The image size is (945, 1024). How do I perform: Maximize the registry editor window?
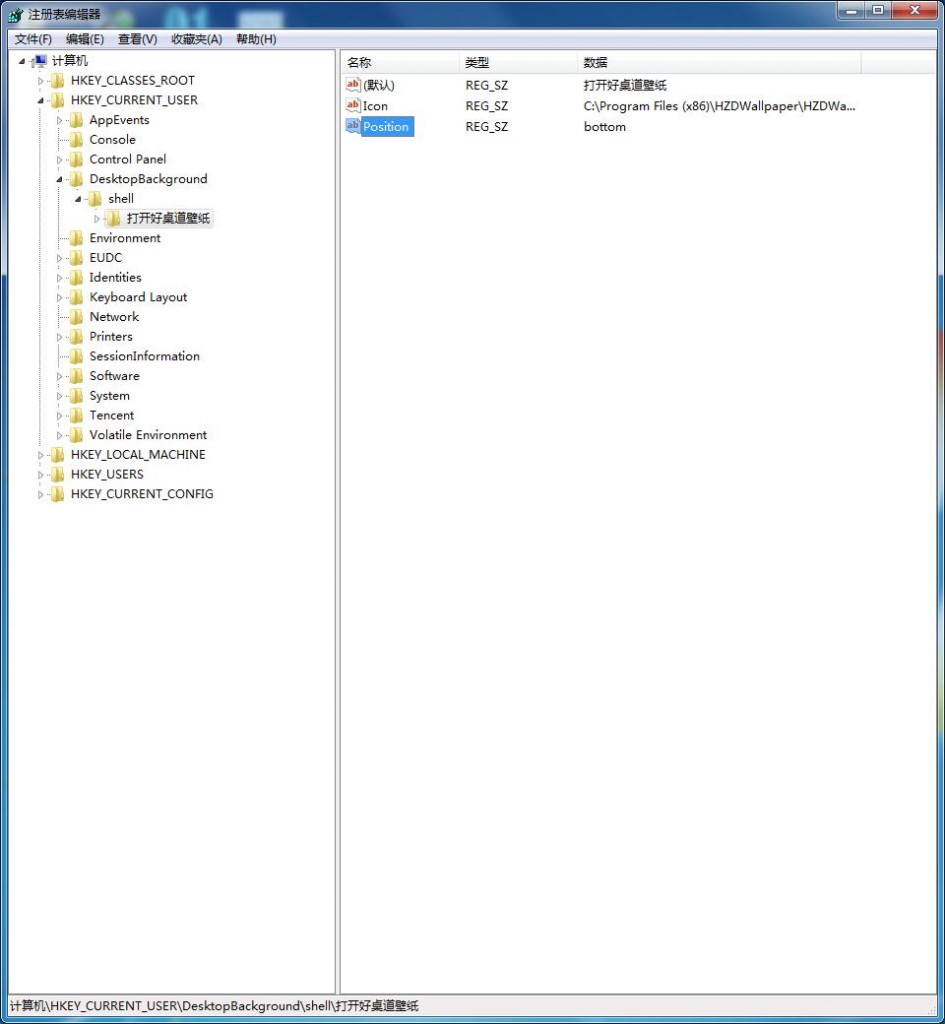coord(878,10)
